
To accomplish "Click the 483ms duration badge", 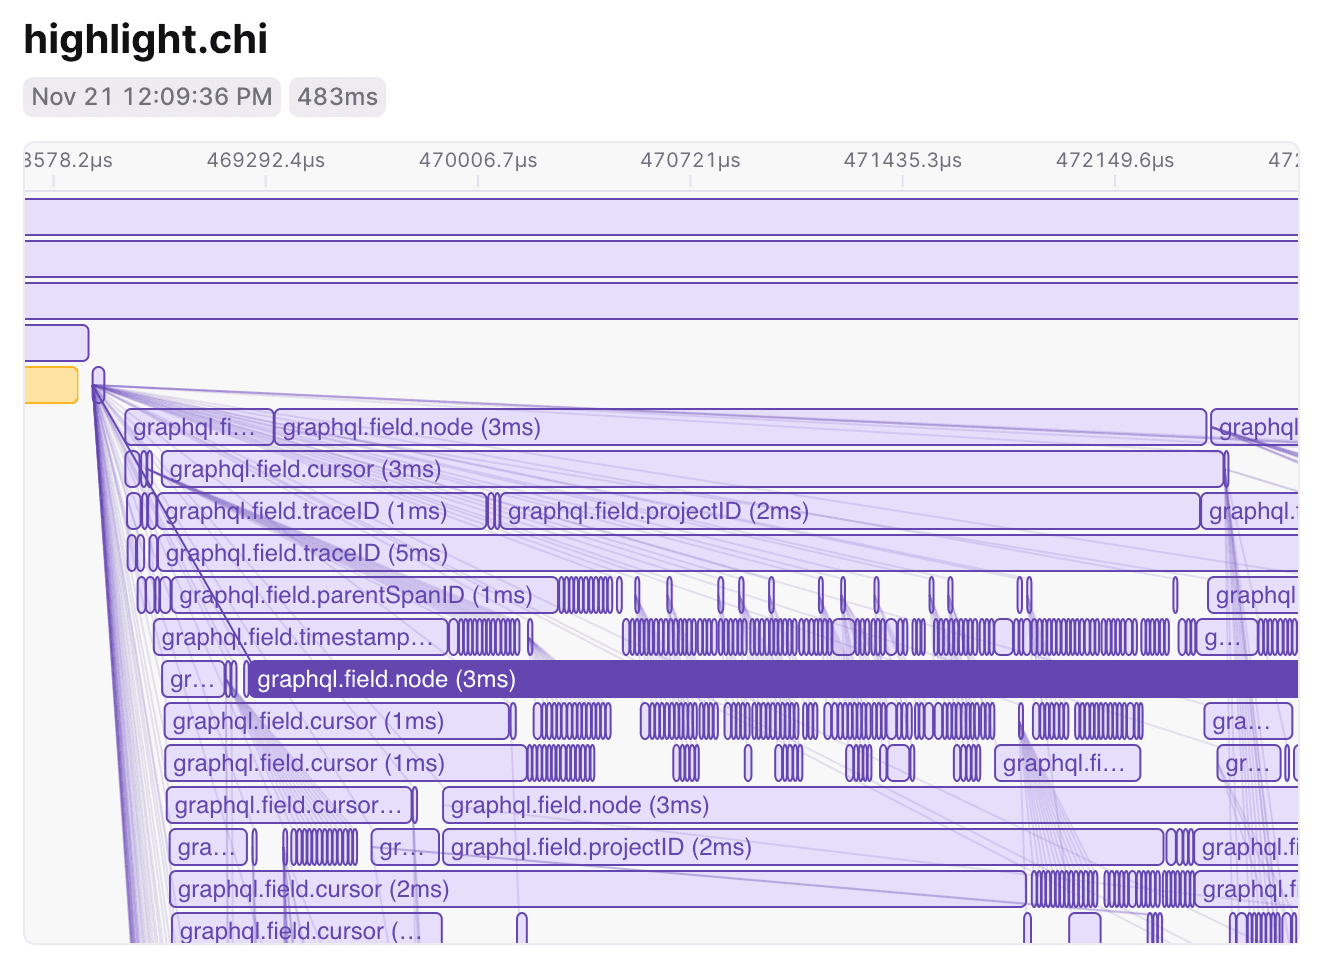I will [338, 97].
